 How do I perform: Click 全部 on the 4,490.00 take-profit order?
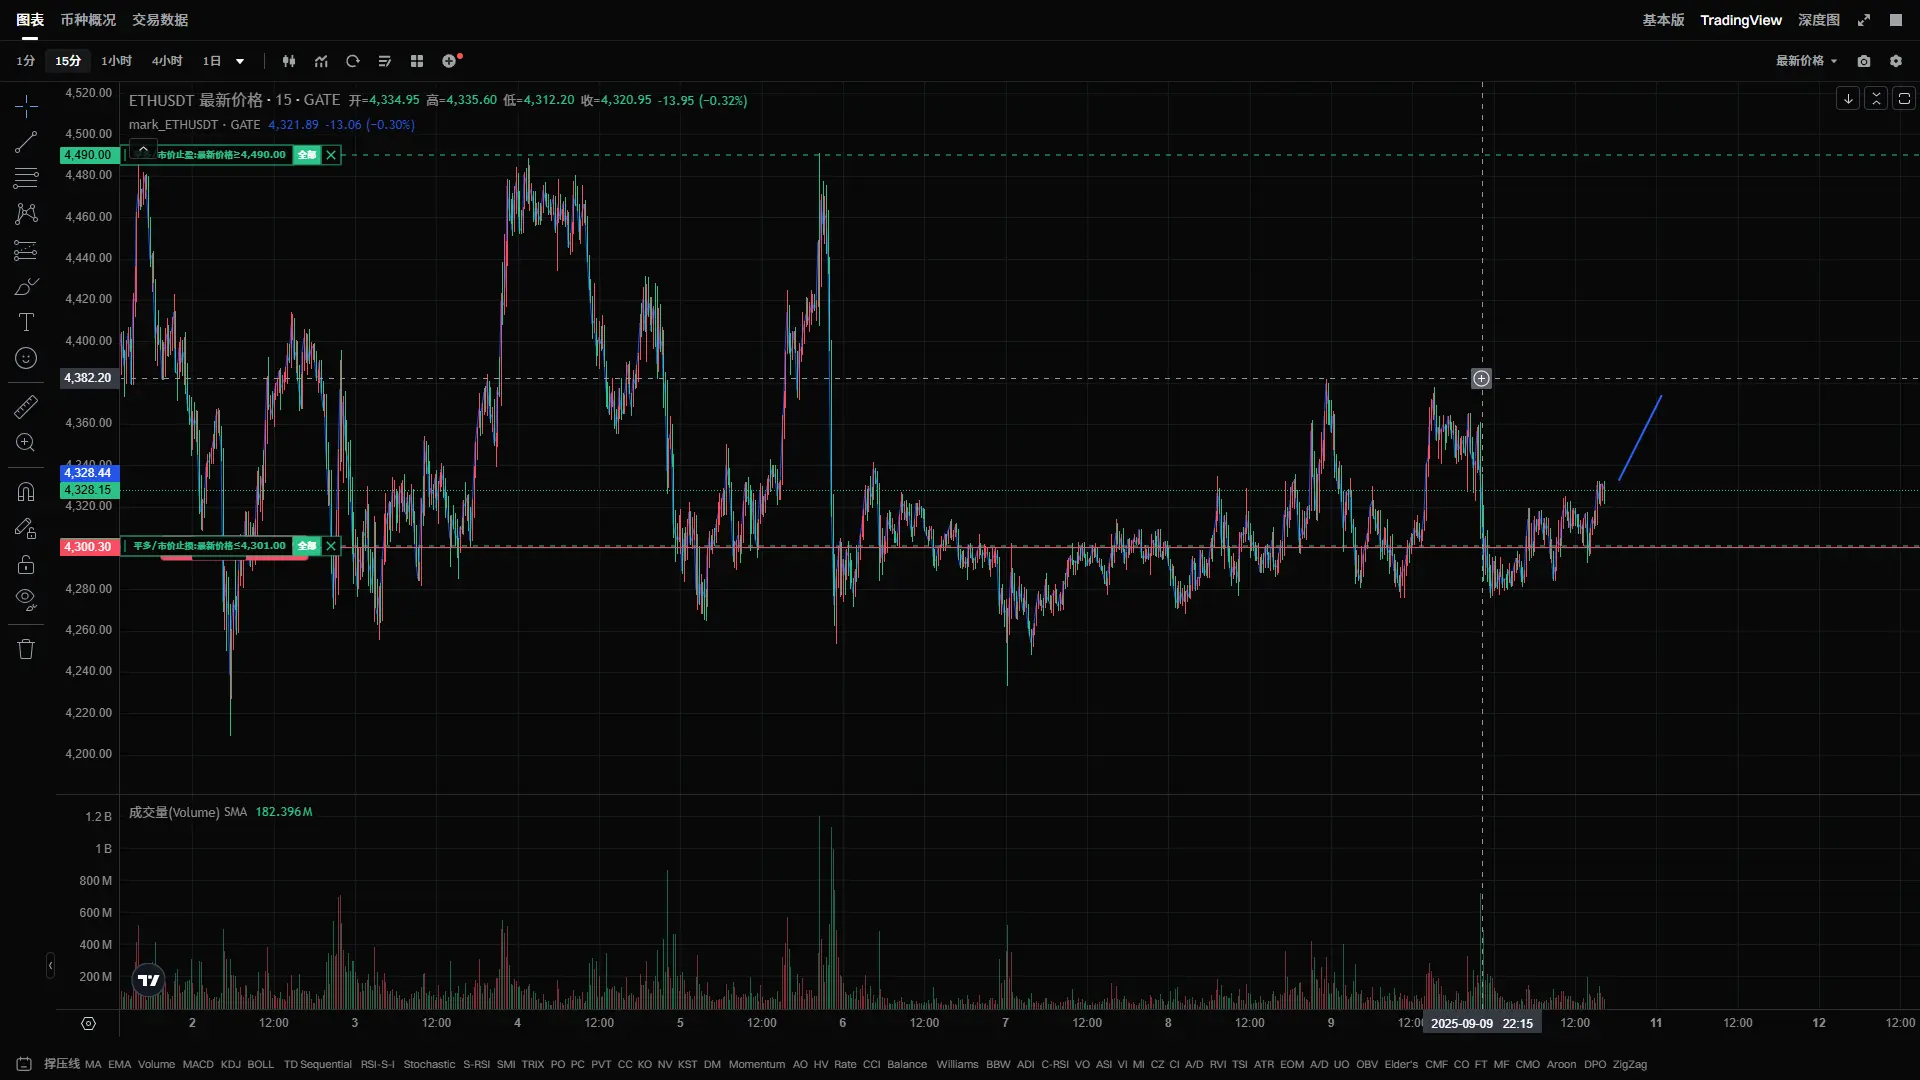pos(307,155)
